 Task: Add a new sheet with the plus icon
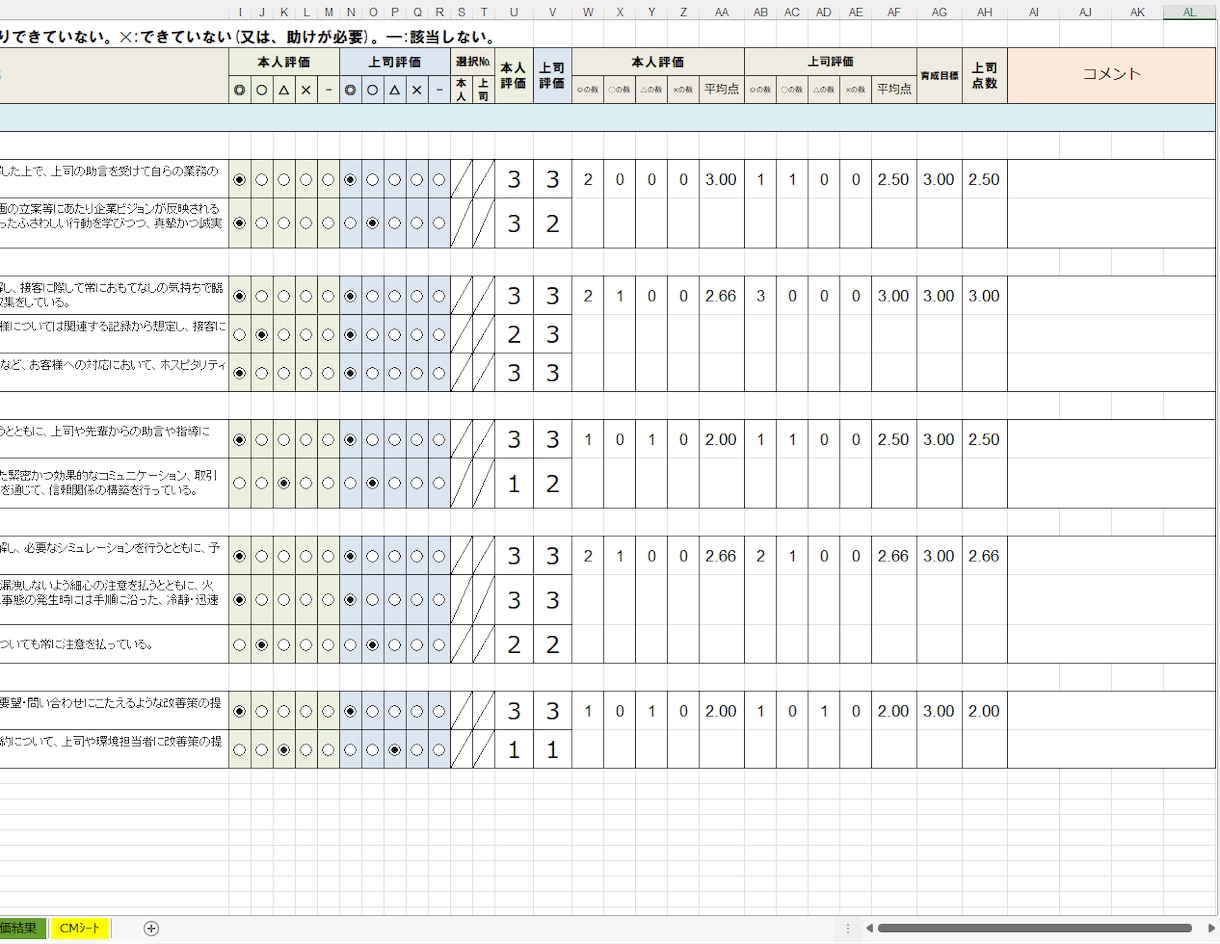click(151, 928)
